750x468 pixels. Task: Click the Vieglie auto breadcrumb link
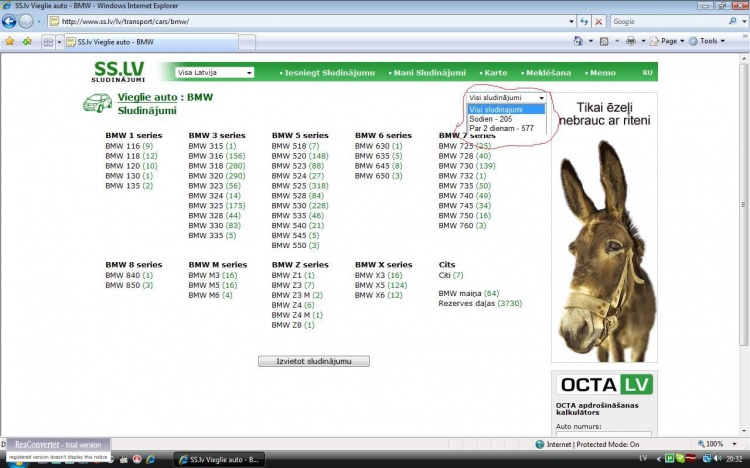(147, 97)
